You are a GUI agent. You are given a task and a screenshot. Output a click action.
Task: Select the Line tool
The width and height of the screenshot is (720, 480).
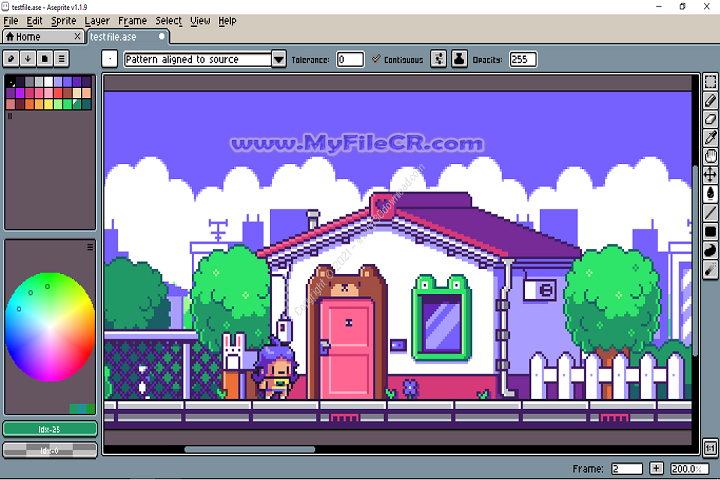(x=711, y=212)
